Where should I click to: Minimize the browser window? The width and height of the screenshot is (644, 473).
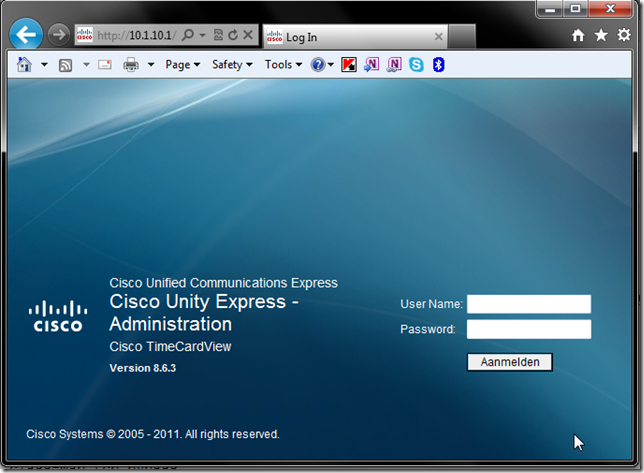click(x=550, y=9)
